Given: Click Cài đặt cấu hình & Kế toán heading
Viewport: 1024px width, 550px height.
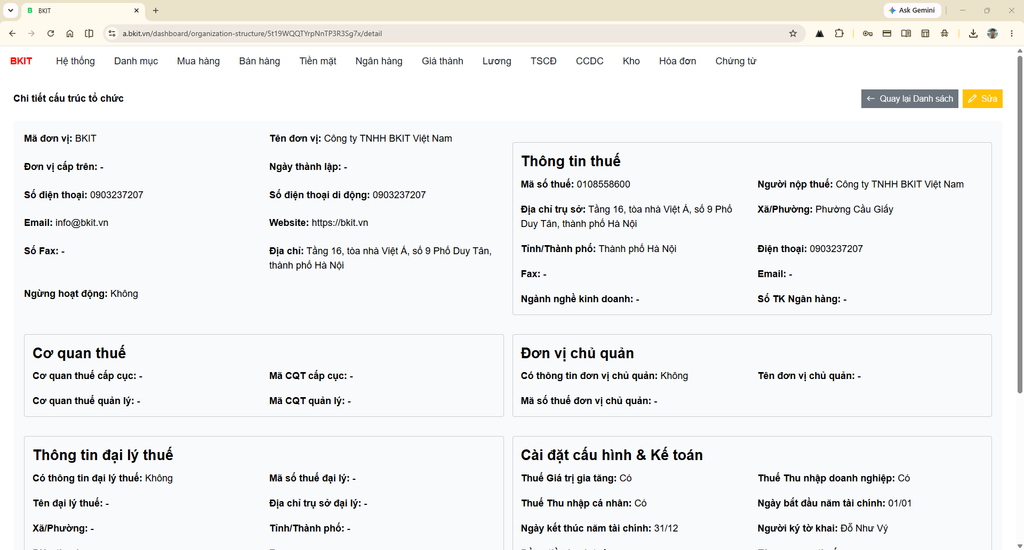Looking at the screenshot, I should click(x=612, y=455).
